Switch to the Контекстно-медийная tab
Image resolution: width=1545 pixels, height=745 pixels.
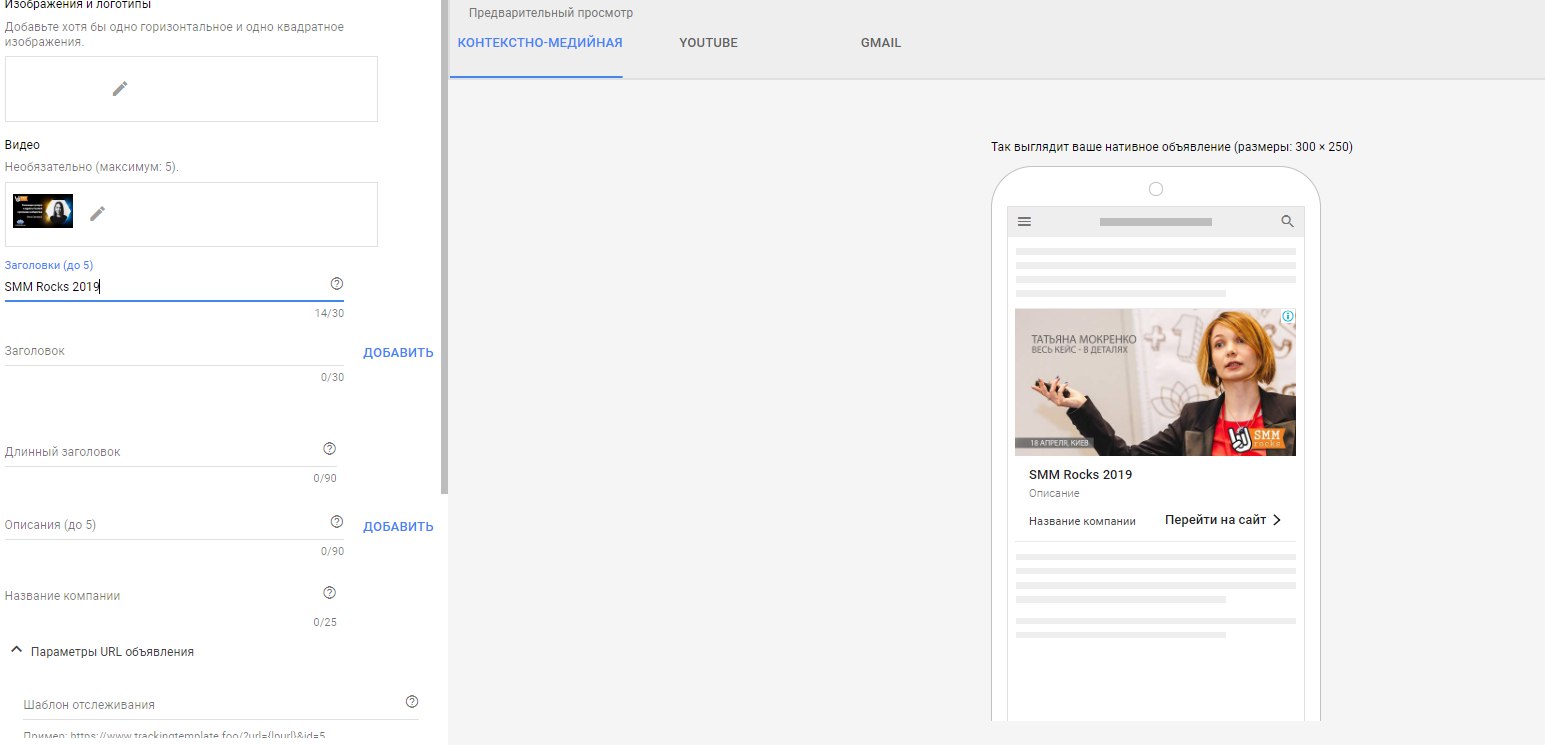(540, 43)
